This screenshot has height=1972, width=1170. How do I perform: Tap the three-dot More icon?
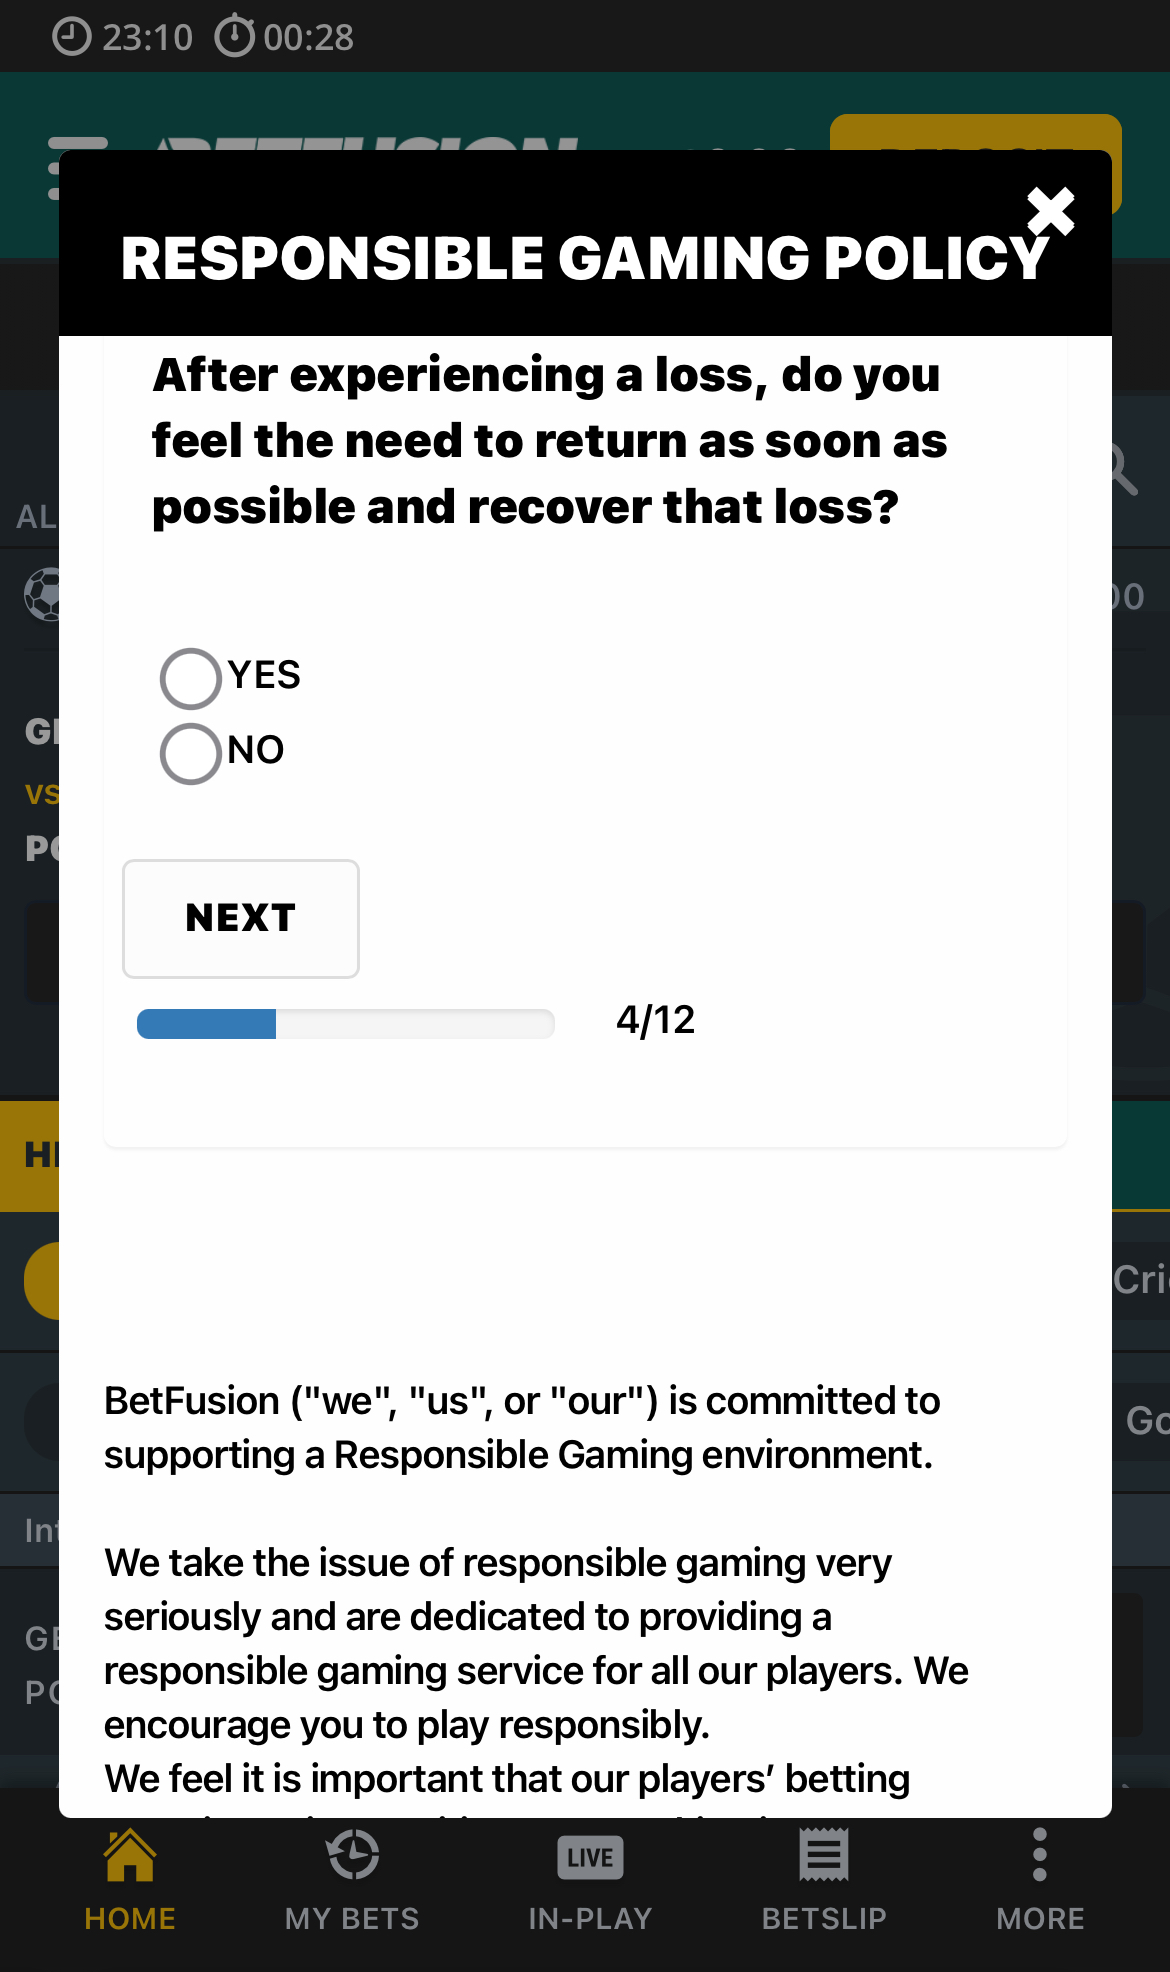(1040, 1855)
